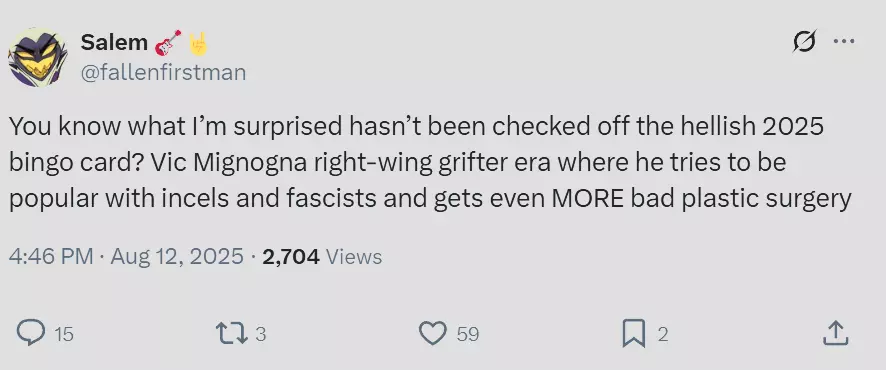Like the post with the heart icon

click(x=433, y=333)
